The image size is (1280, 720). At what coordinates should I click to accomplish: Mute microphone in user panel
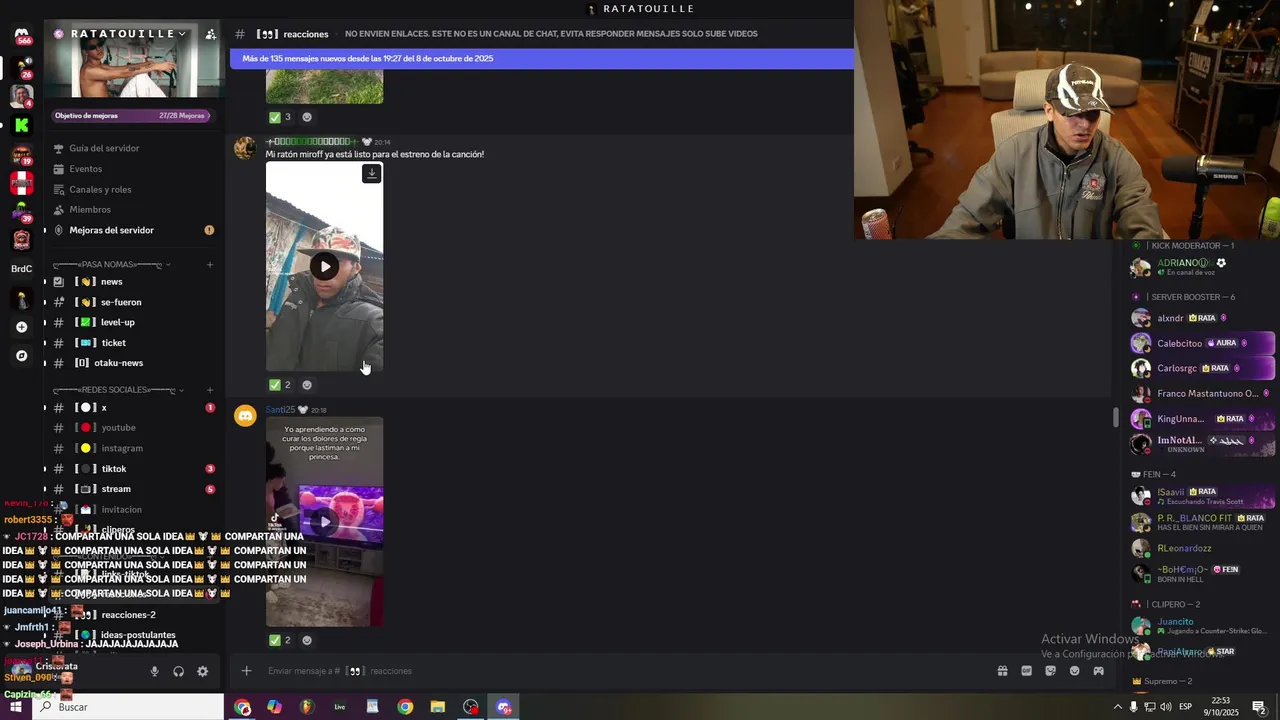[154, 672]
